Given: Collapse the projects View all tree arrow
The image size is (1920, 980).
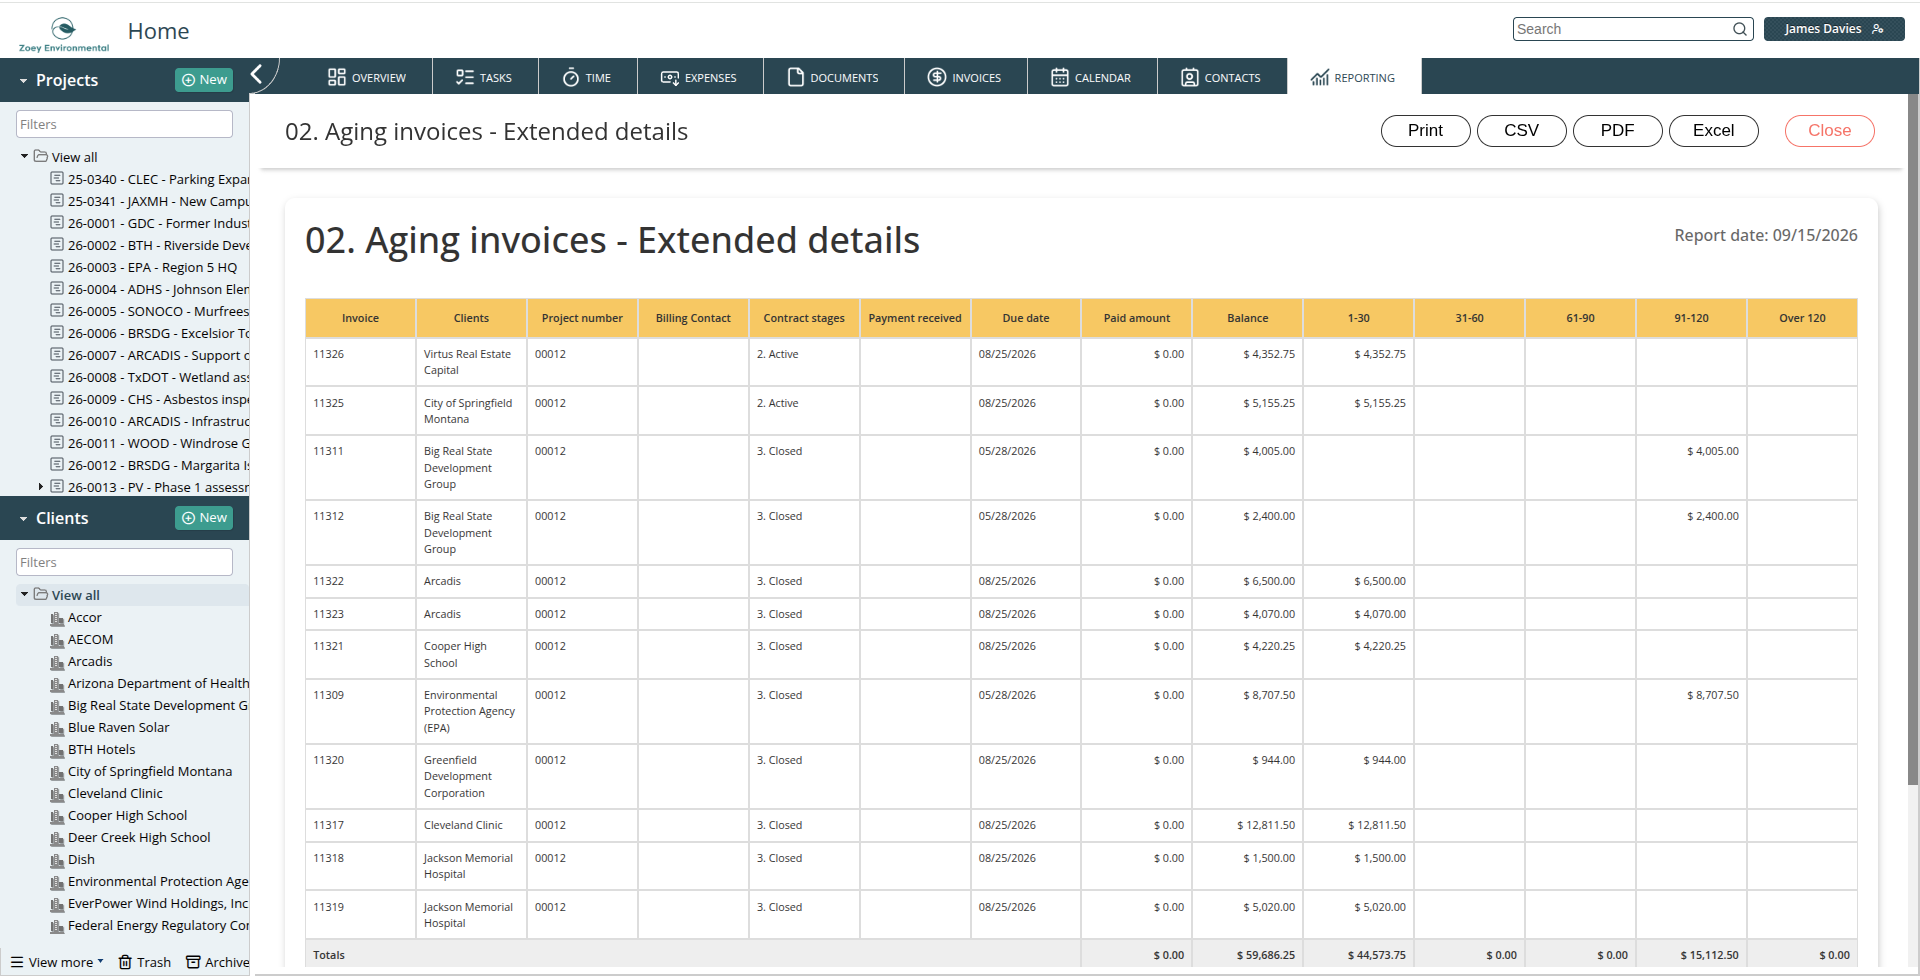Looking at the screenshot, I should [24, 157].
